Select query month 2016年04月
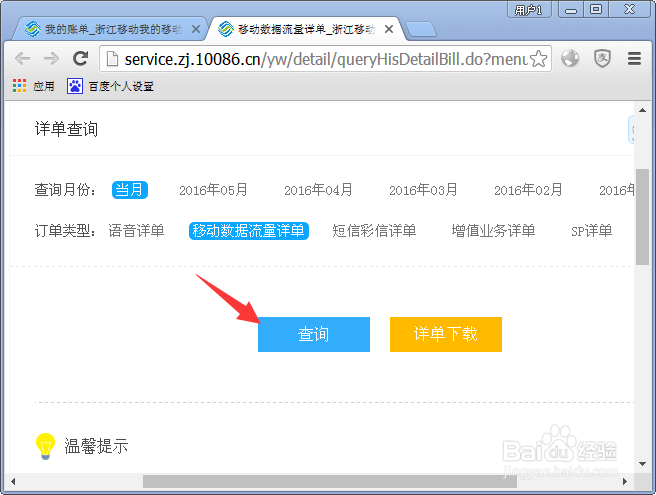656x495 pixels. coord(318,190)
